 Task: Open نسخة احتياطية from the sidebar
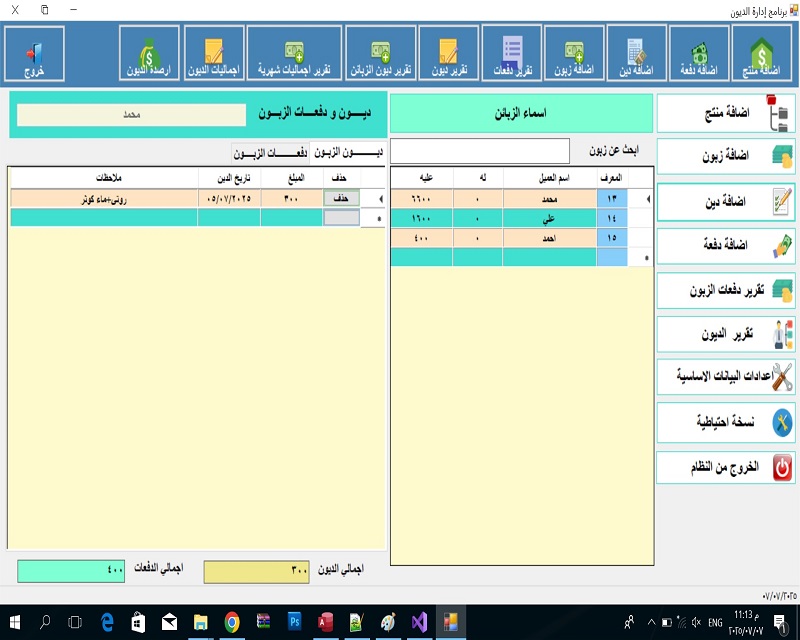(725, 423)
